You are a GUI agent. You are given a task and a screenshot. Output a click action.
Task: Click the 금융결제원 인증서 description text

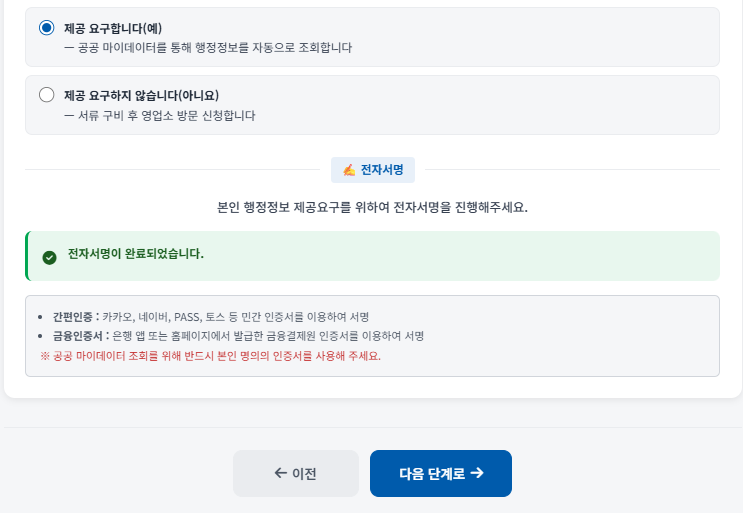(x=268, y=336)
